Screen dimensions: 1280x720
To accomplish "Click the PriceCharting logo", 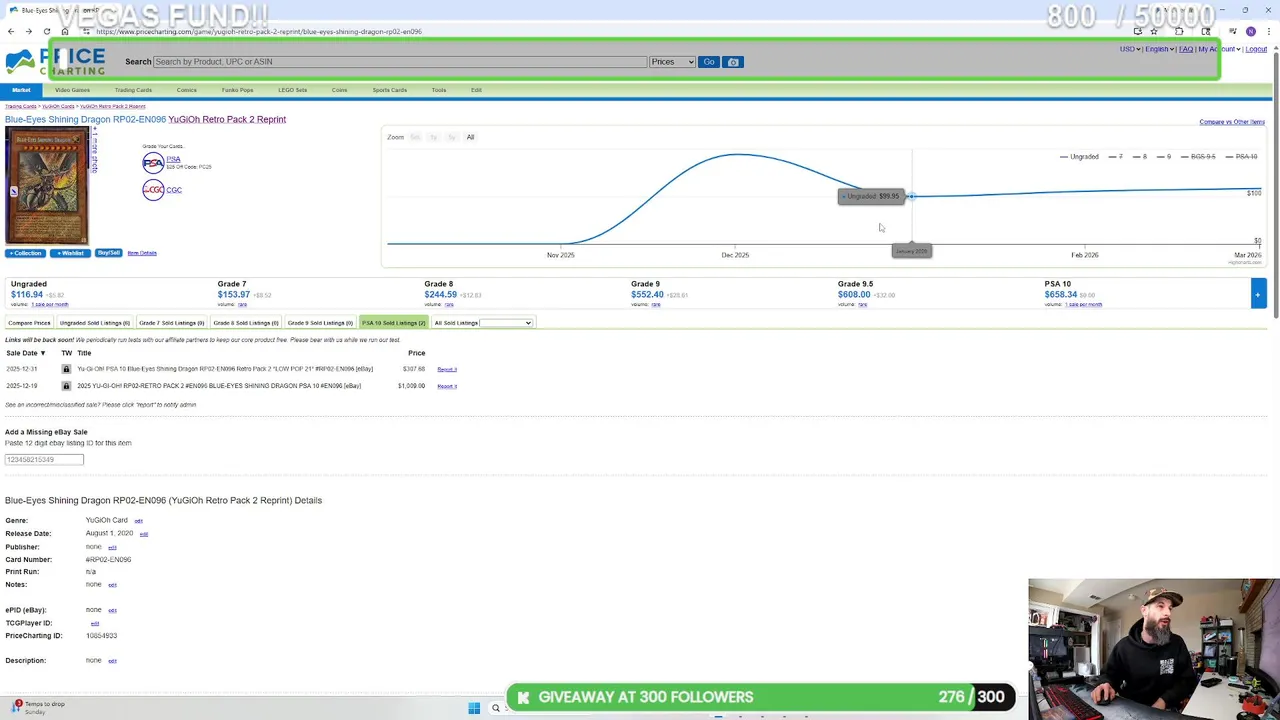I will pos(55,62).
